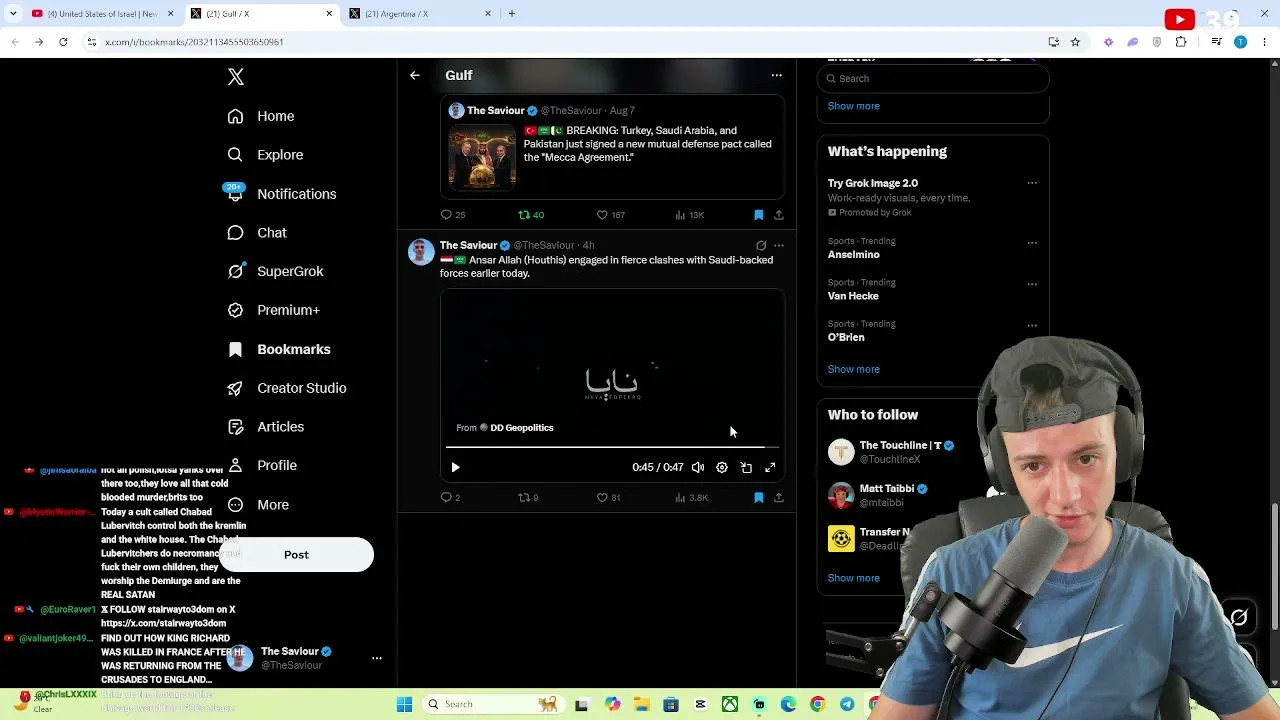Open account menu dots beside The Saviour
This screenshot has height=720, width=1280.
[x=377, y=658]
